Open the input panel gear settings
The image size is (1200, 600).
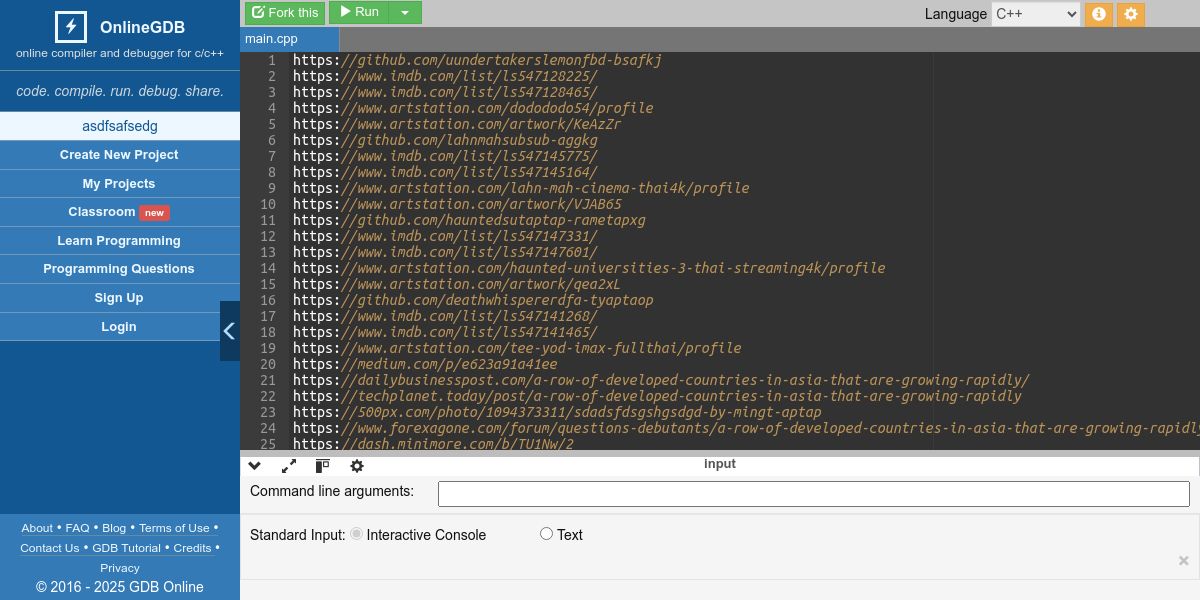[x=357, y=466]
